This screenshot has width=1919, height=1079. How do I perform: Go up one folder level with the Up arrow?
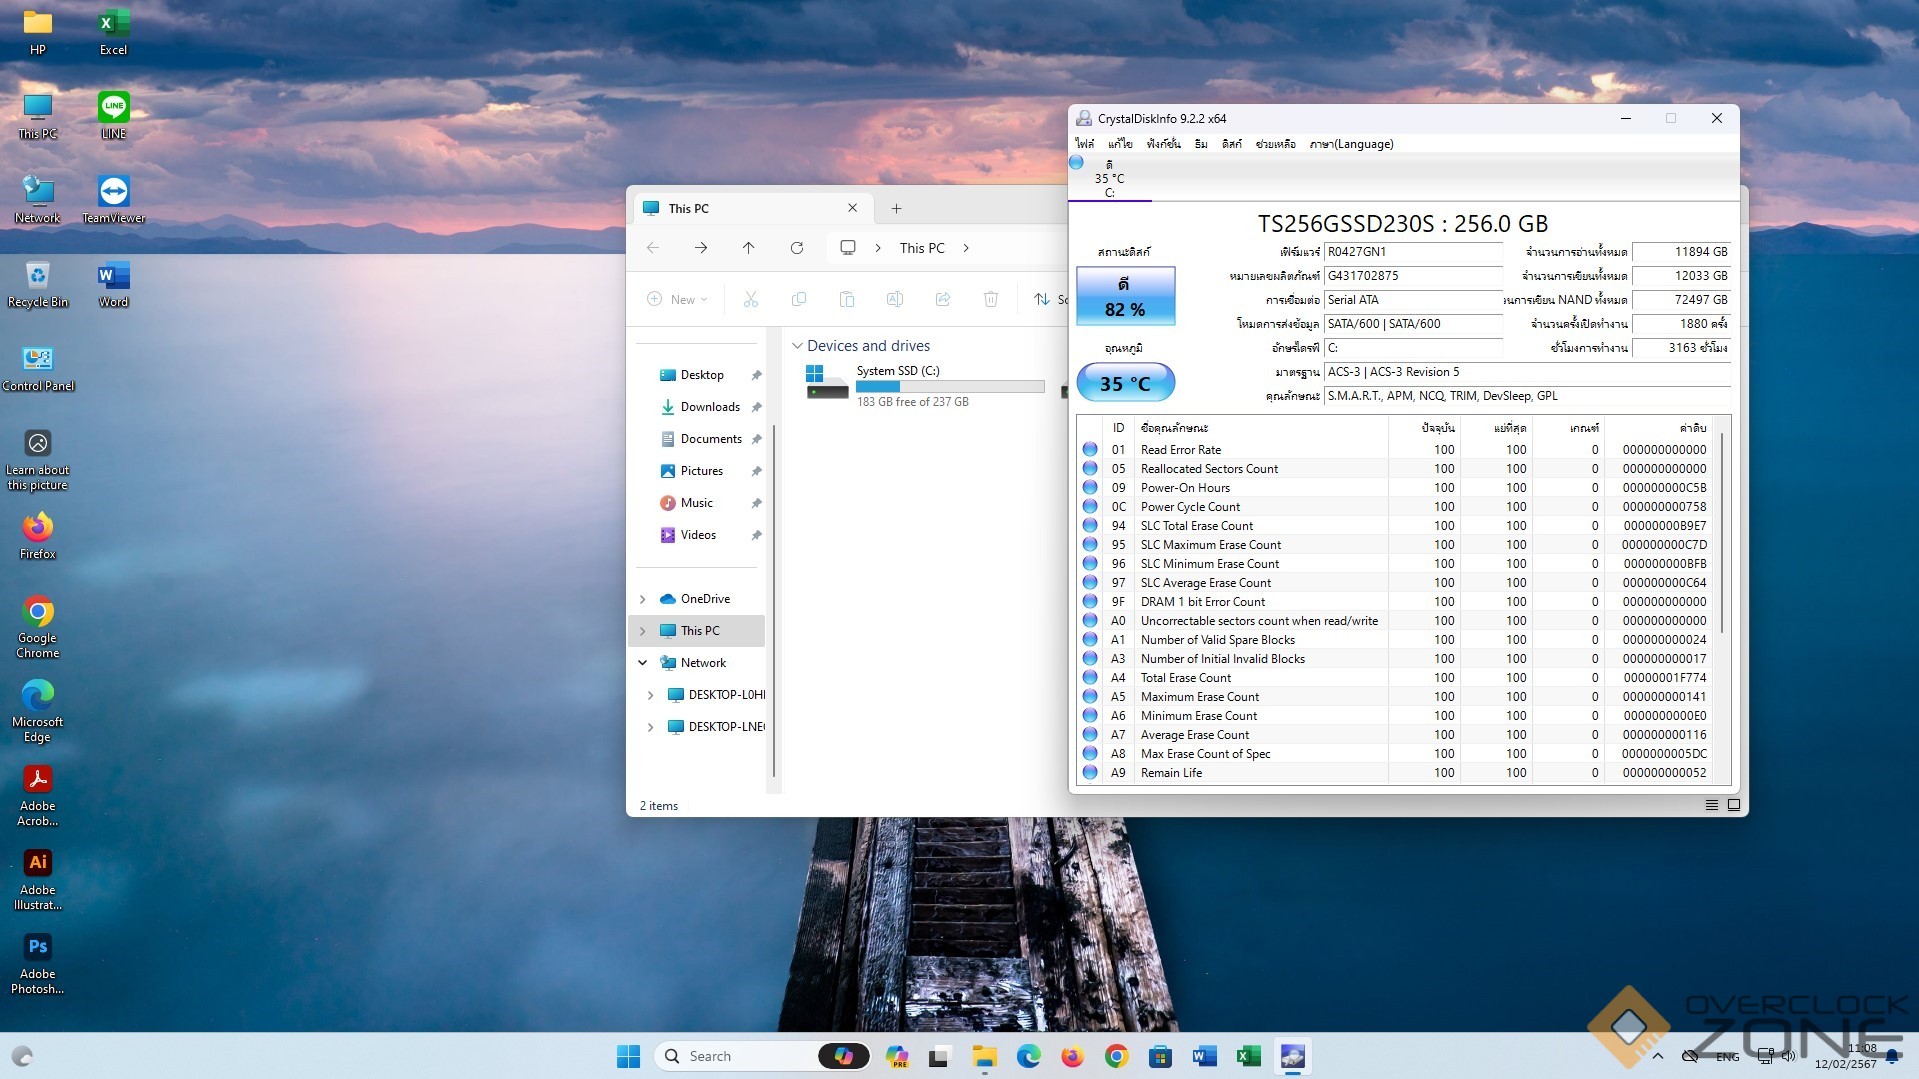tap(748, 248)
